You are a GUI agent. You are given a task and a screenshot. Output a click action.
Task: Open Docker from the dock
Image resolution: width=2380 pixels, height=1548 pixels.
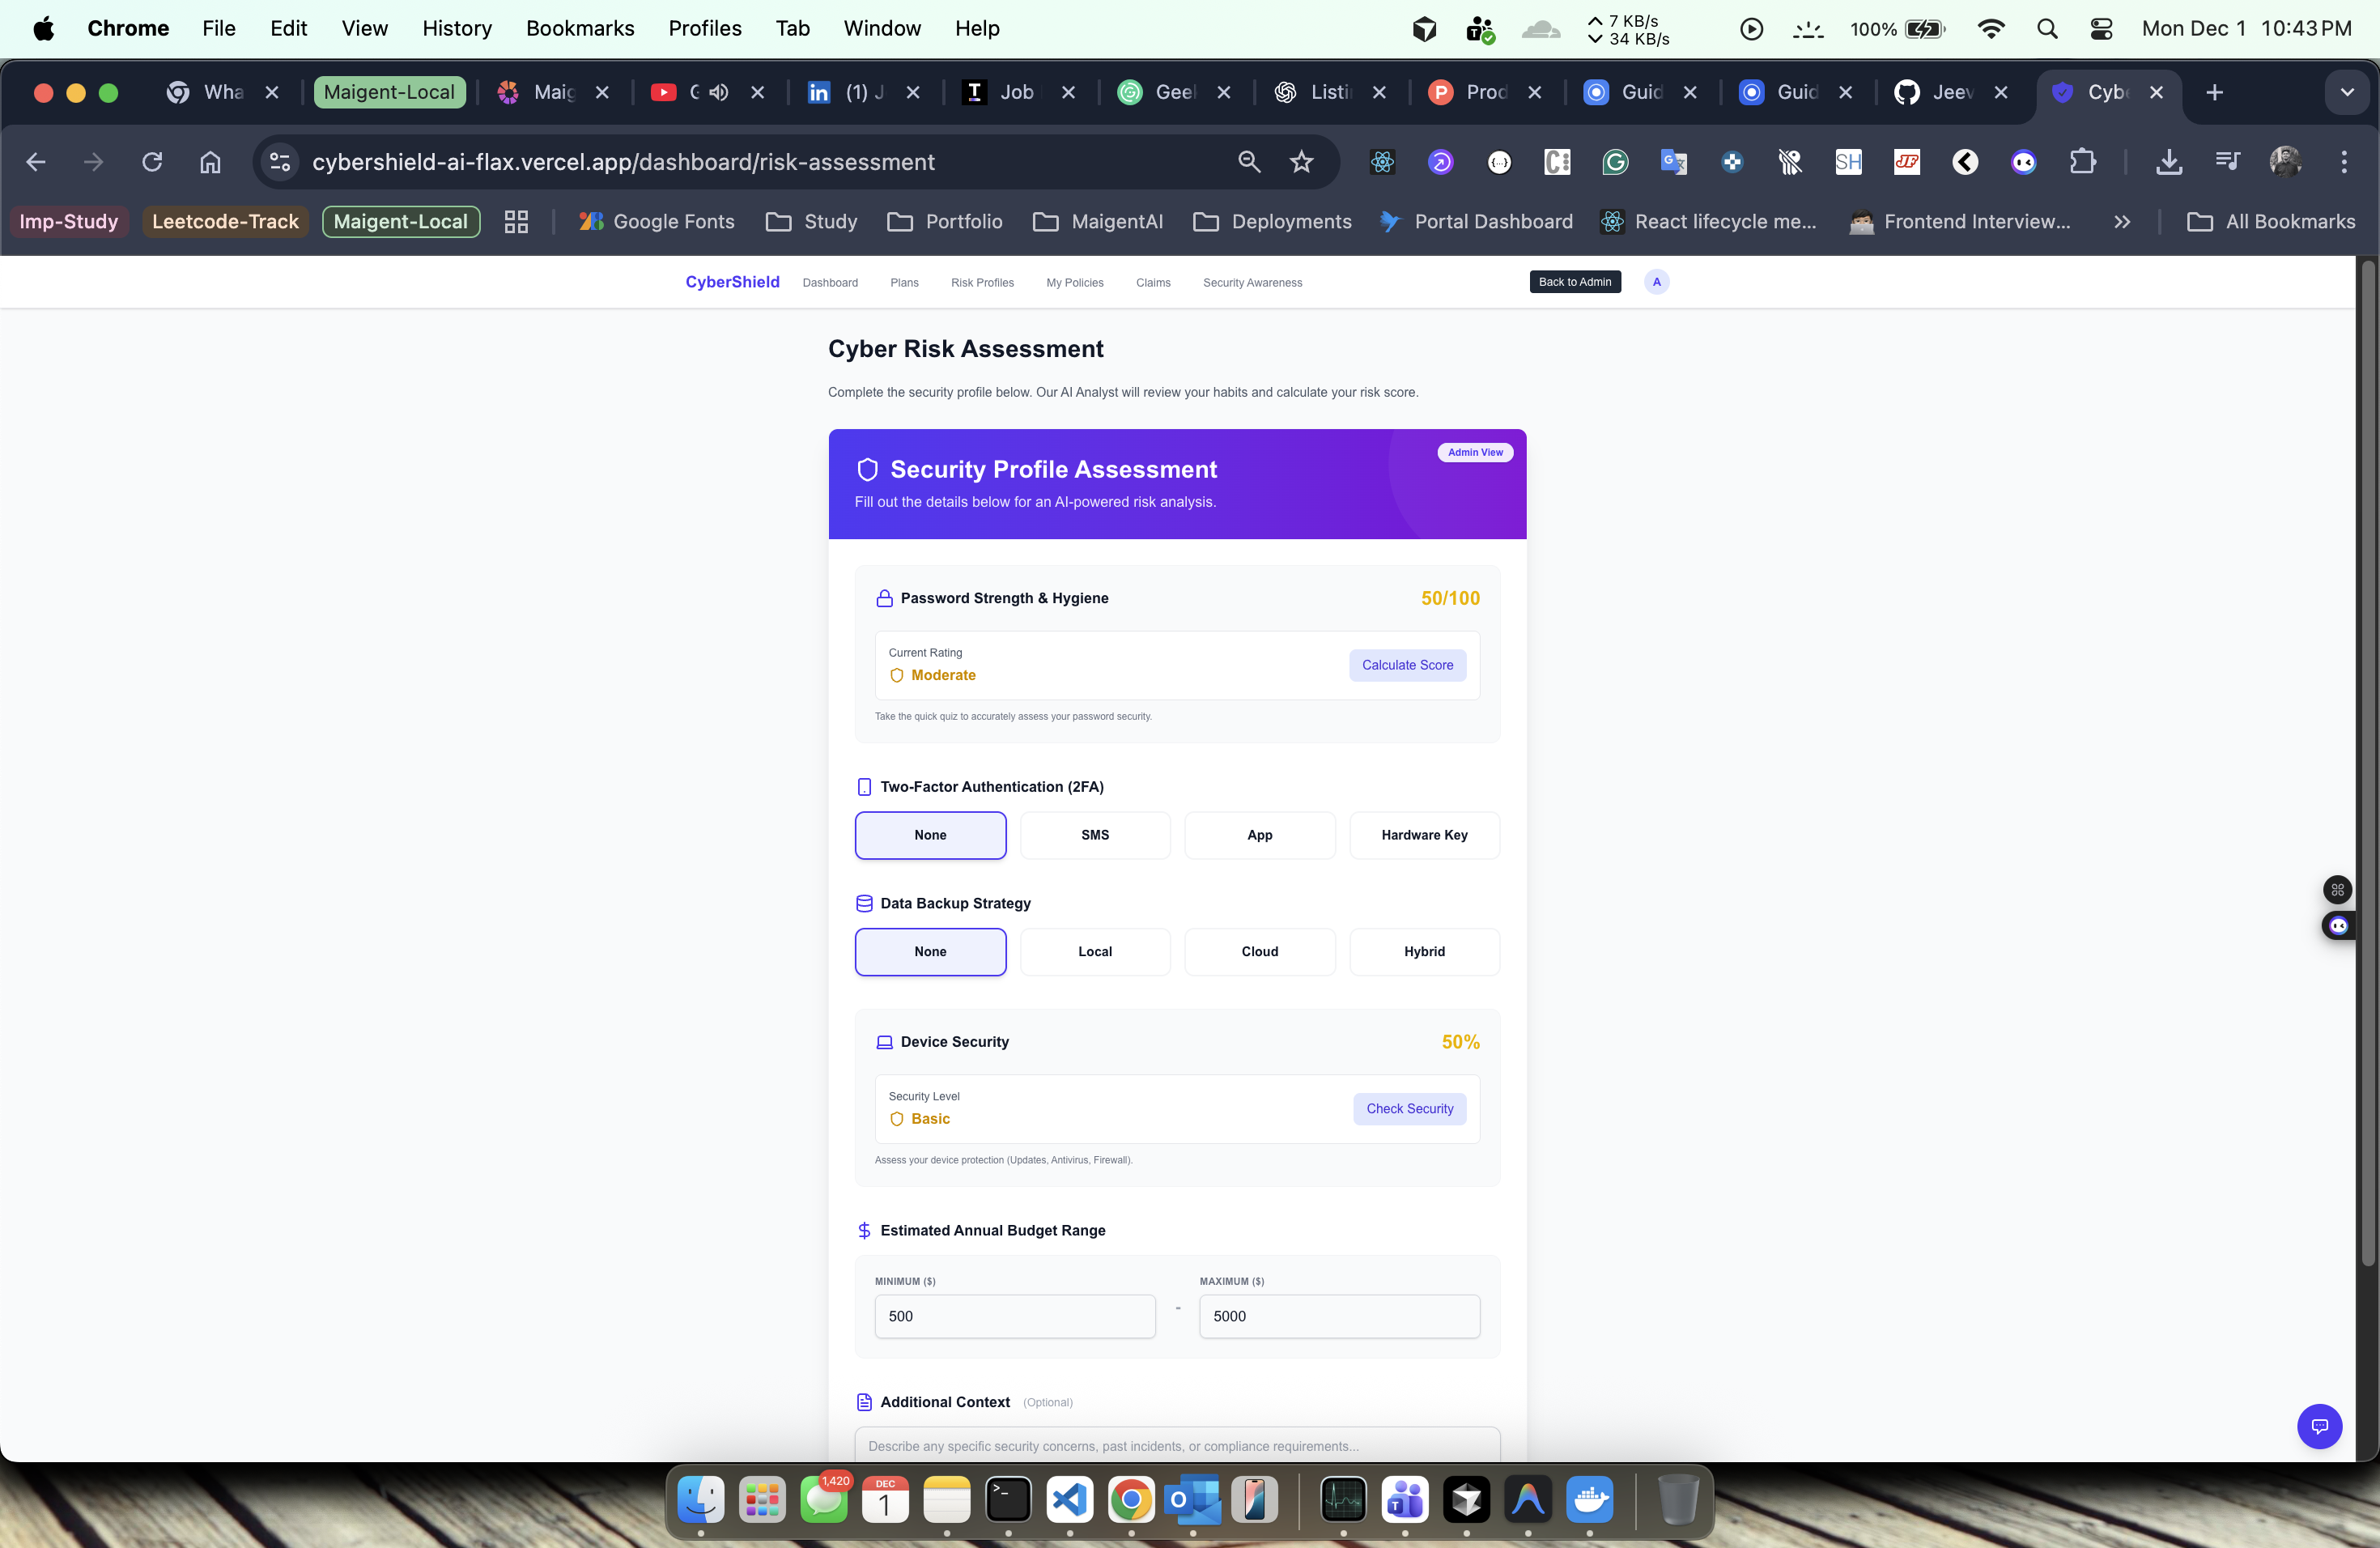click(x=1589, y=1499)
